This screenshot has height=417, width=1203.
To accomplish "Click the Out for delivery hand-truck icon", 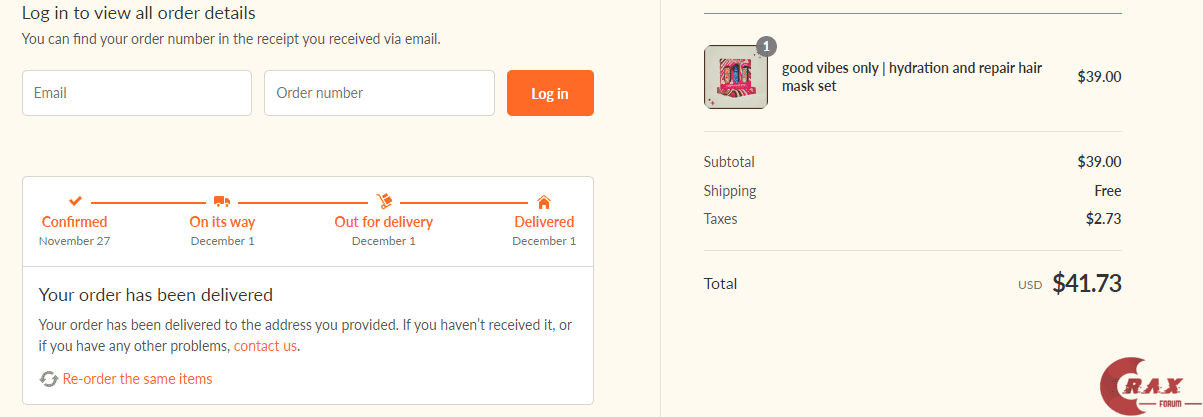I will [x=384, y=201].
